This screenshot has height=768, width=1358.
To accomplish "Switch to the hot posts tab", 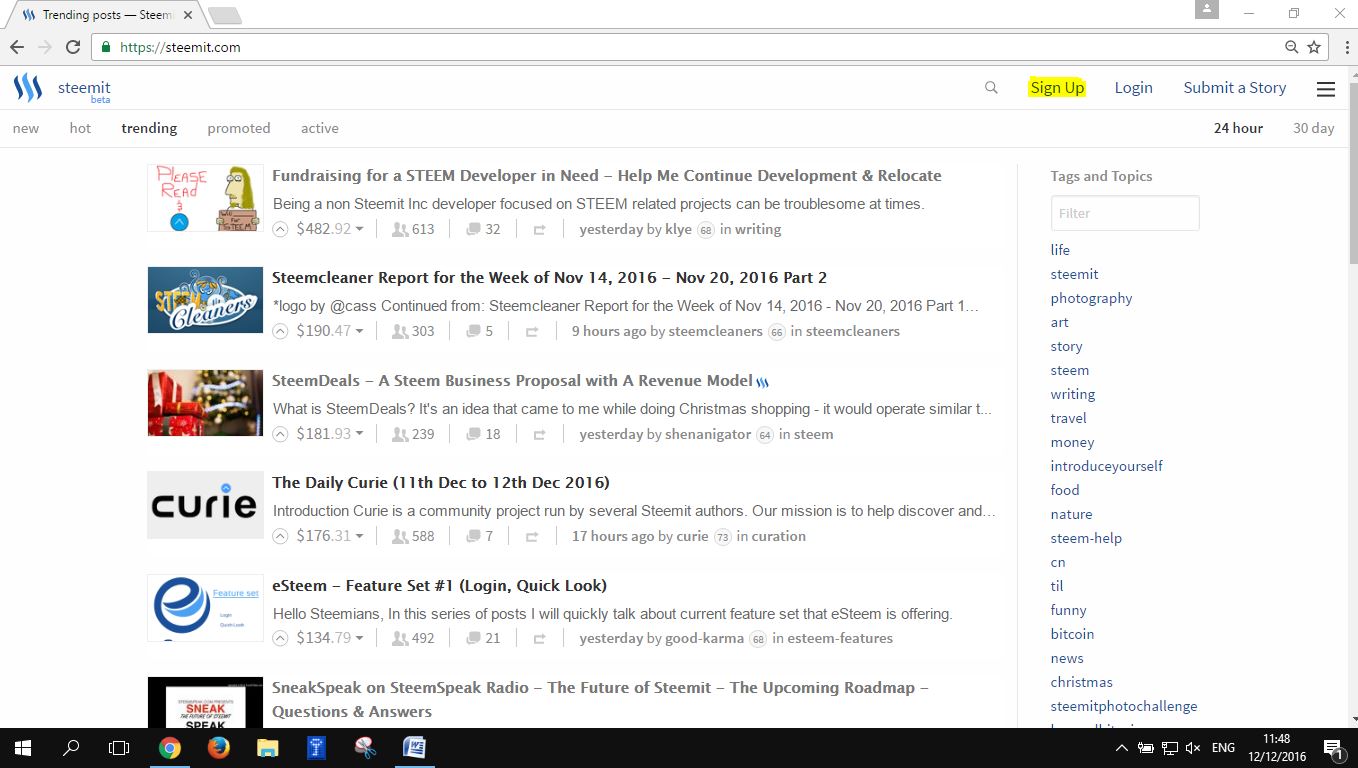I will pos(80,128).
